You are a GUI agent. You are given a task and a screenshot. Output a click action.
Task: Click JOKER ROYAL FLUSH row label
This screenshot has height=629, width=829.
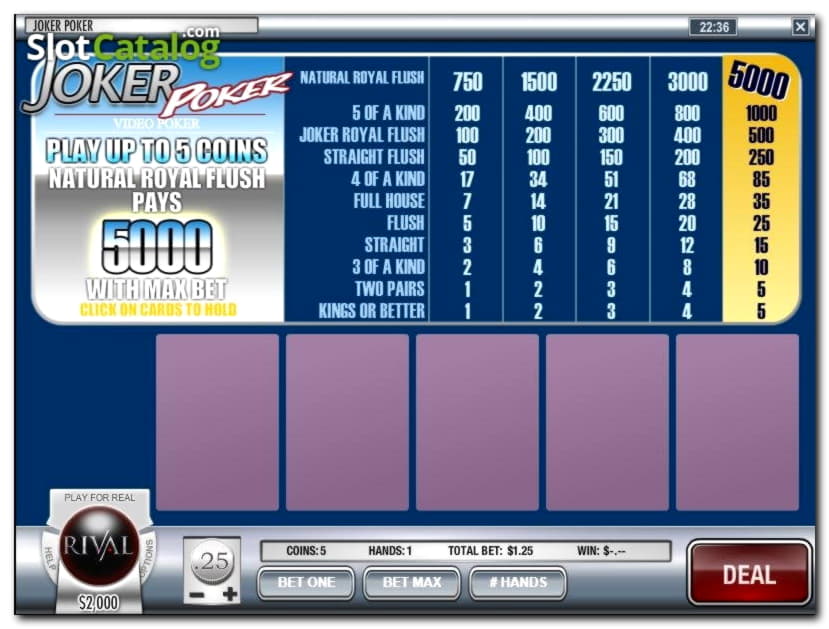362,135
